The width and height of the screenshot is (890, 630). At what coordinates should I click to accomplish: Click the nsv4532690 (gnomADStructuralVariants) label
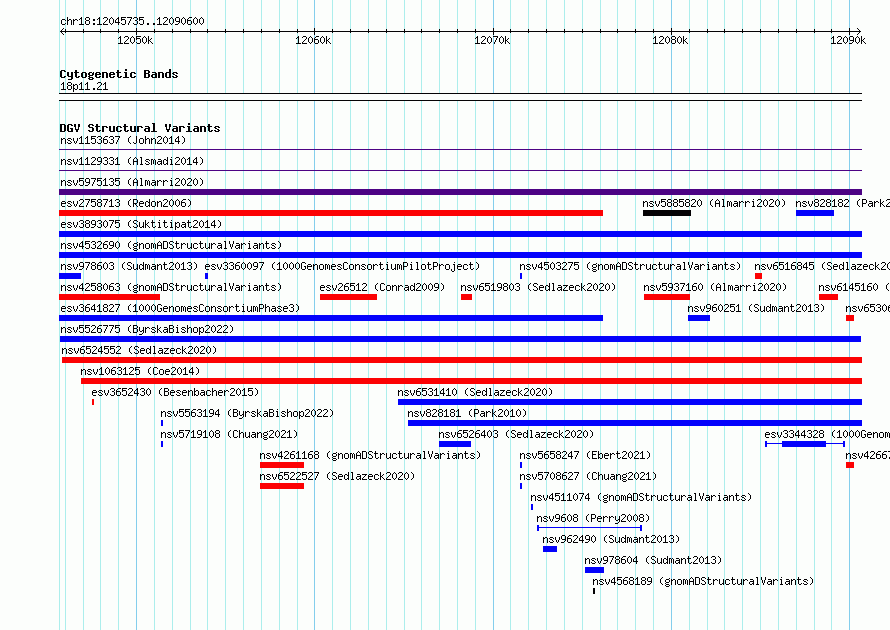pyautogui.click(x=171, y=245)
